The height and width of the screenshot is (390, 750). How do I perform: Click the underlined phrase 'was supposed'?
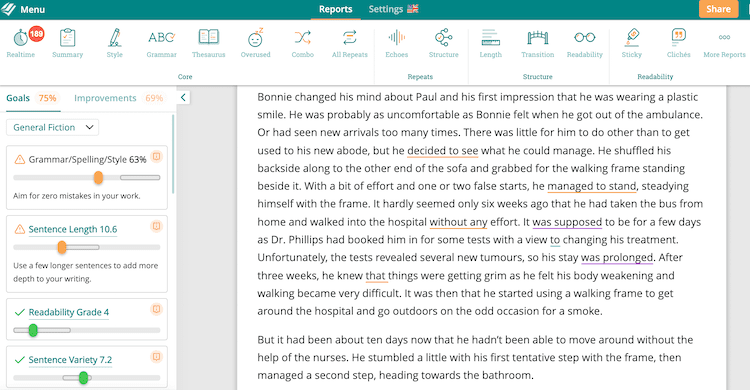pos(567,222)
